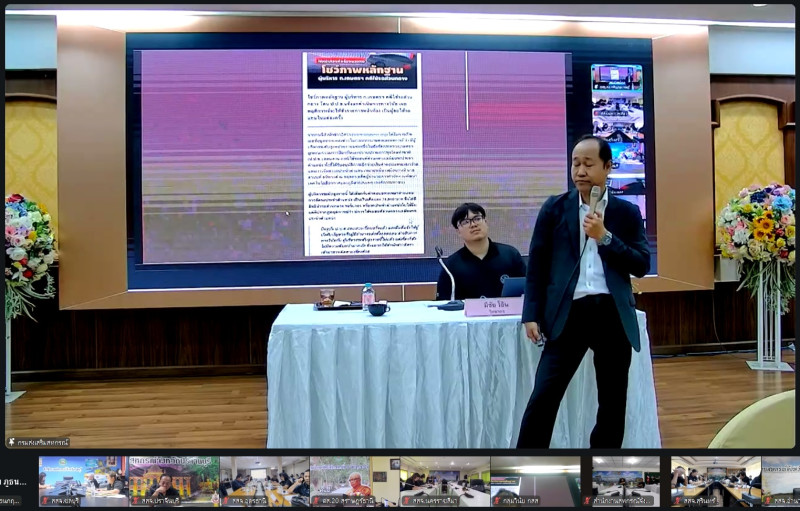Click the muted mic icon on สหจ.อุดรธานี thumbnail
The height and width of the screenshot is (511, 800).
[225, 500]
